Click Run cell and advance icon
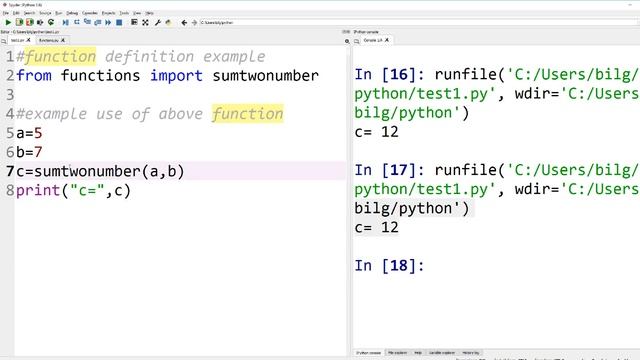The image size is (640, 360). [30, 22]
